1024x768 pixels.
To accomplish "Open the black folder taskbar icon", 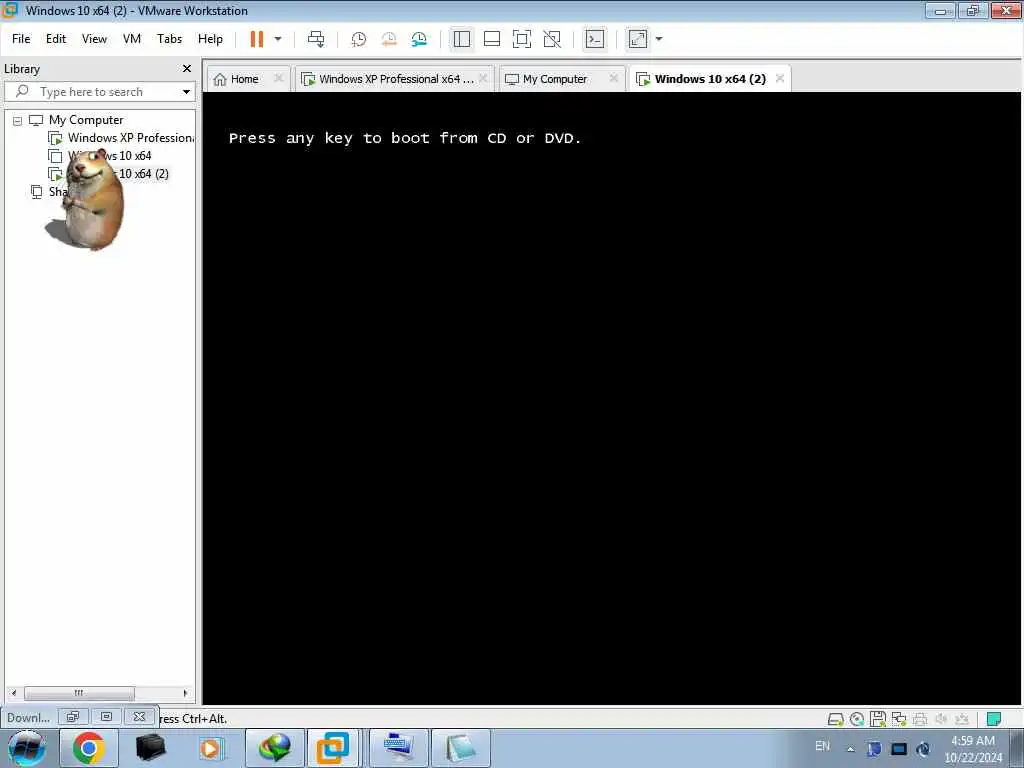I will tap(150, 748).
